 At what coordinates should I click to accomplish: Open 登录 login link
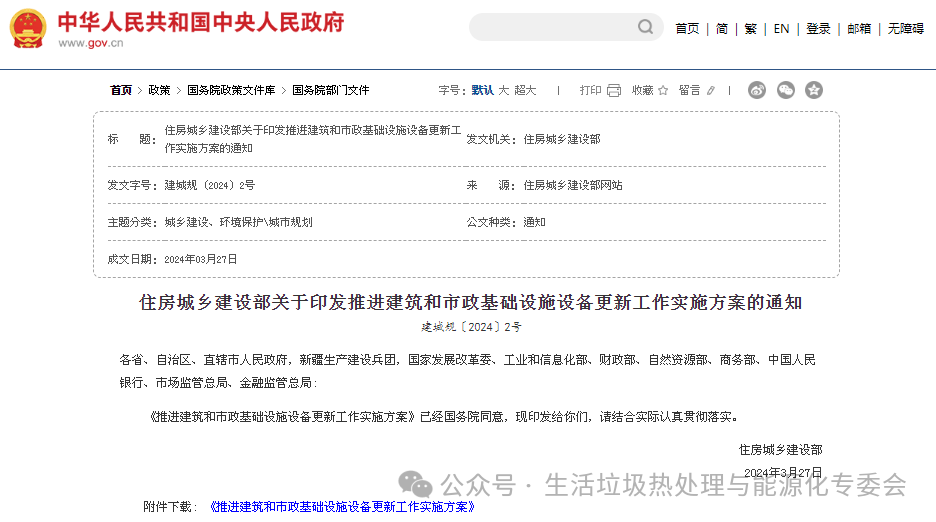[818, 29]
